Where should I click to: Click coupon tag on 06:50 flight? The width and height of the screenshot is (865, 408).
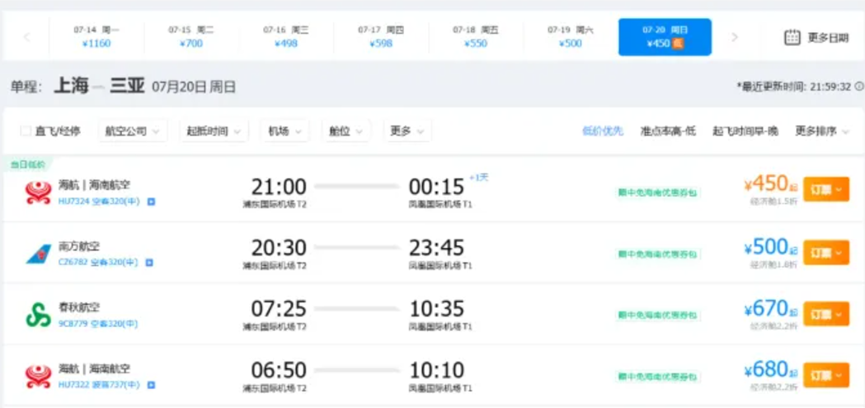click(x=658, y=377)
